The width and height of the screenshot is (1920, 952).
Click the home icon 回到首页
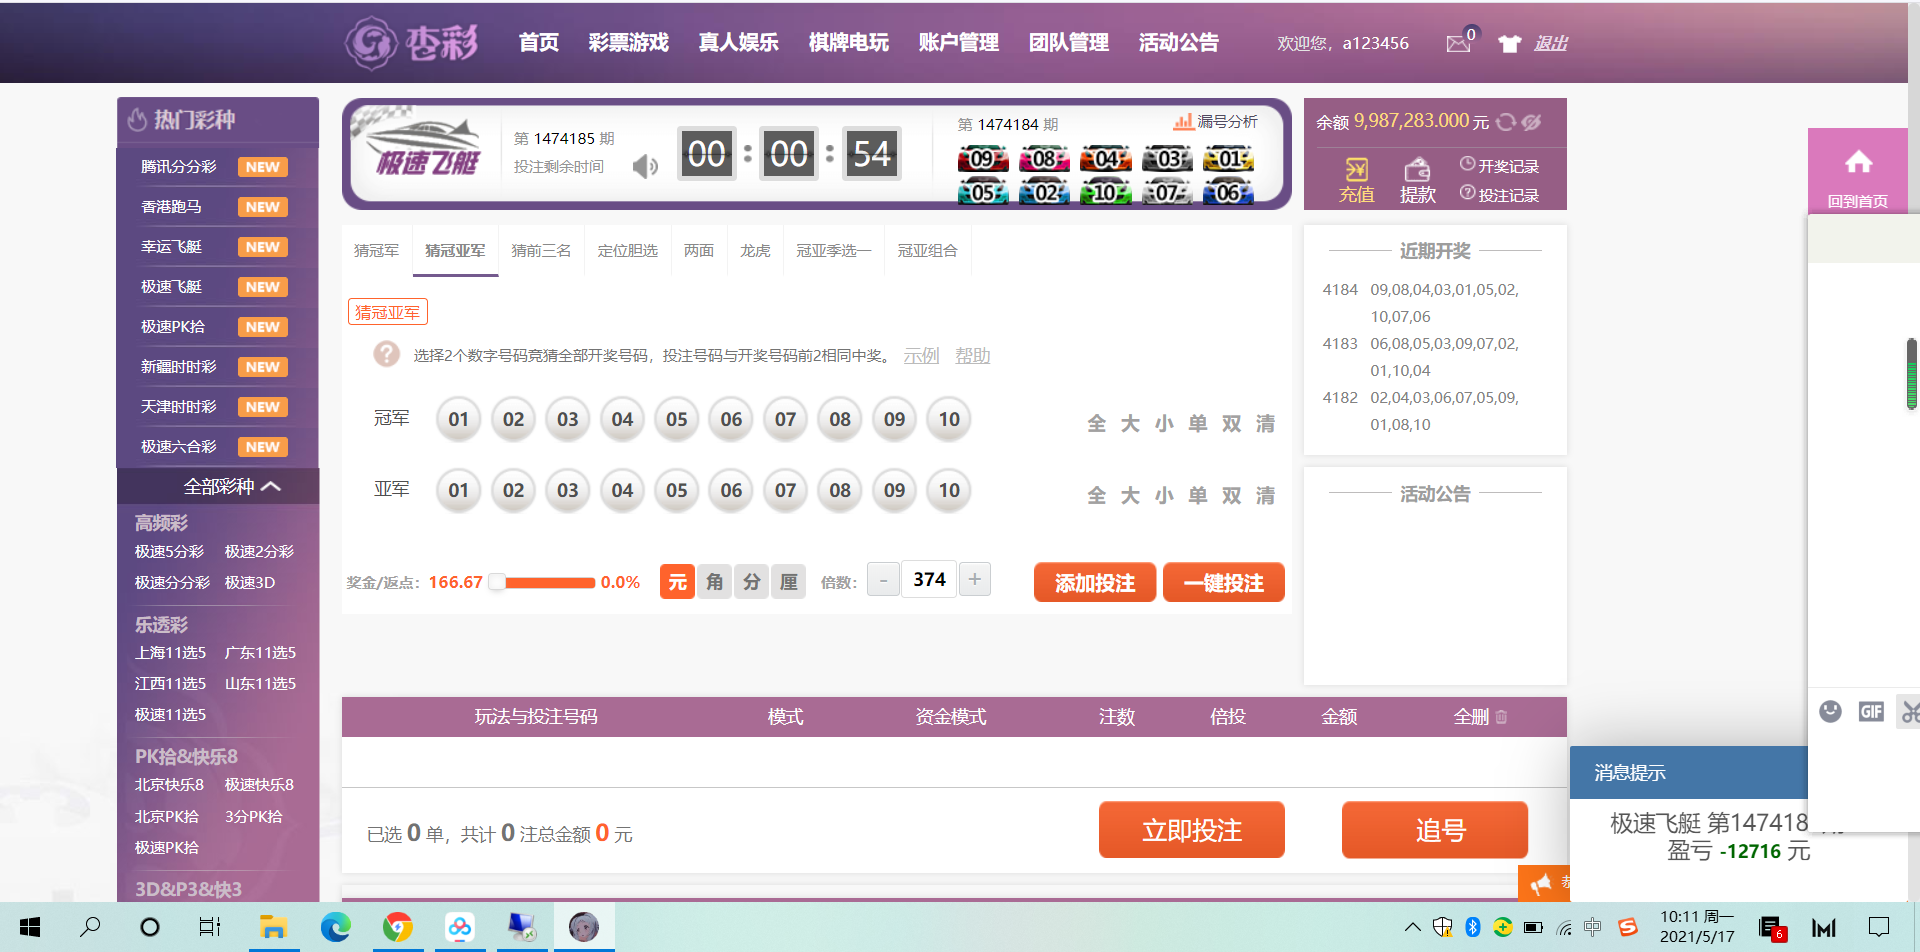click(1858, 163)
